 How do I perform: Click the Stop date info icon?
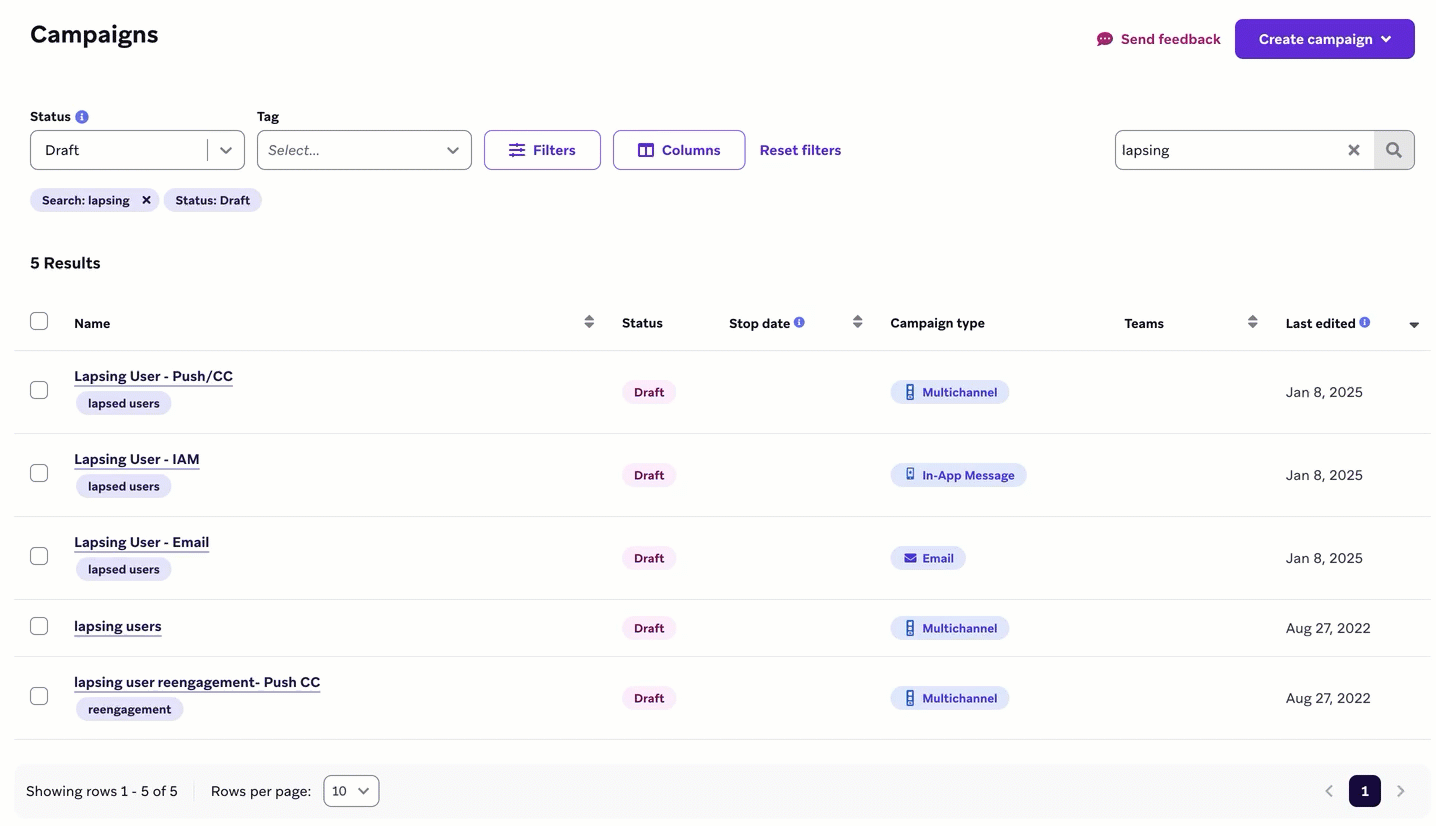799,323
